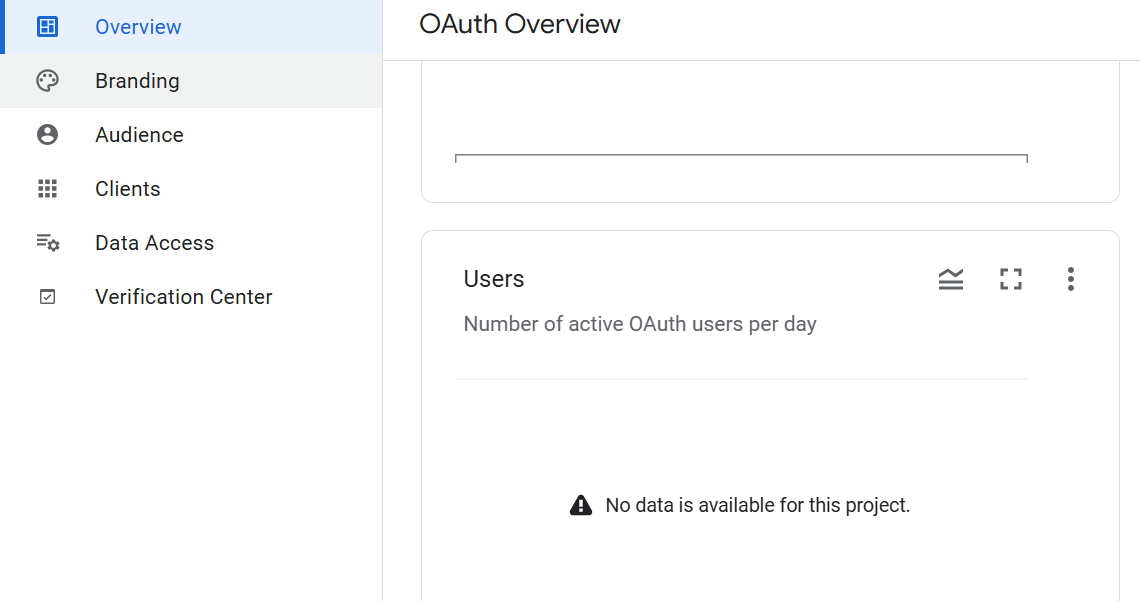Open the Data Access menu item
The height and width of the screenshot is (601, 1140).
coord(154,243)
